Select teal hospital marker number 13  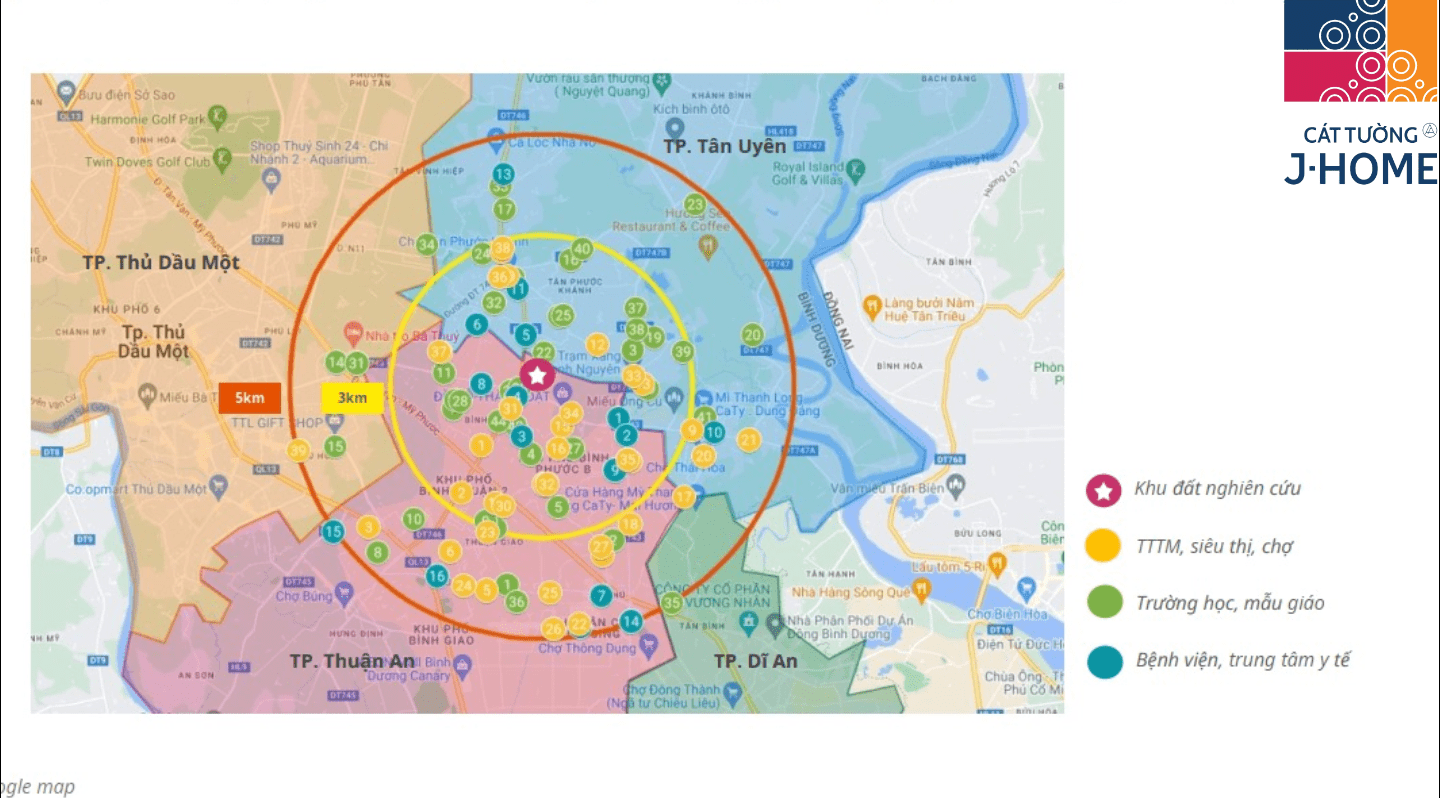tap(502, 175)
